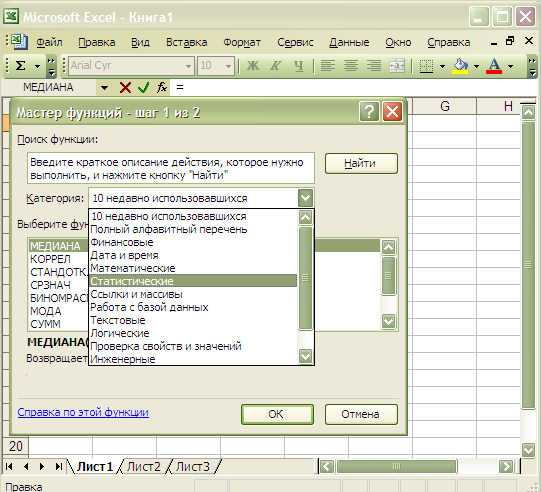The image size is (541, 492).
Task: Select КОРРЕЛ function in list
Action: (x=50, y=259)
